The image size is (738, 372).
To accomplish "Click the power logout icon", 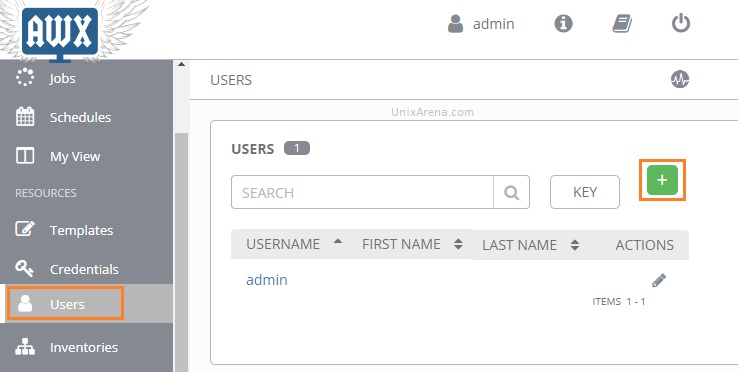I will click(681, 23).
